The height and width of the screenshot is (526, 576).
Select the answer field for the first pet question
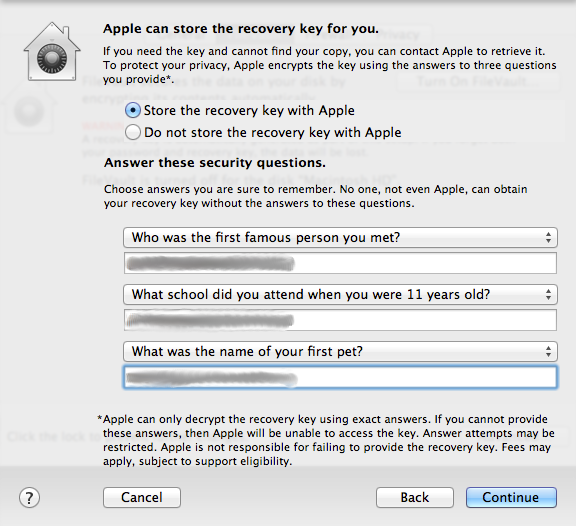coord(340,377)
